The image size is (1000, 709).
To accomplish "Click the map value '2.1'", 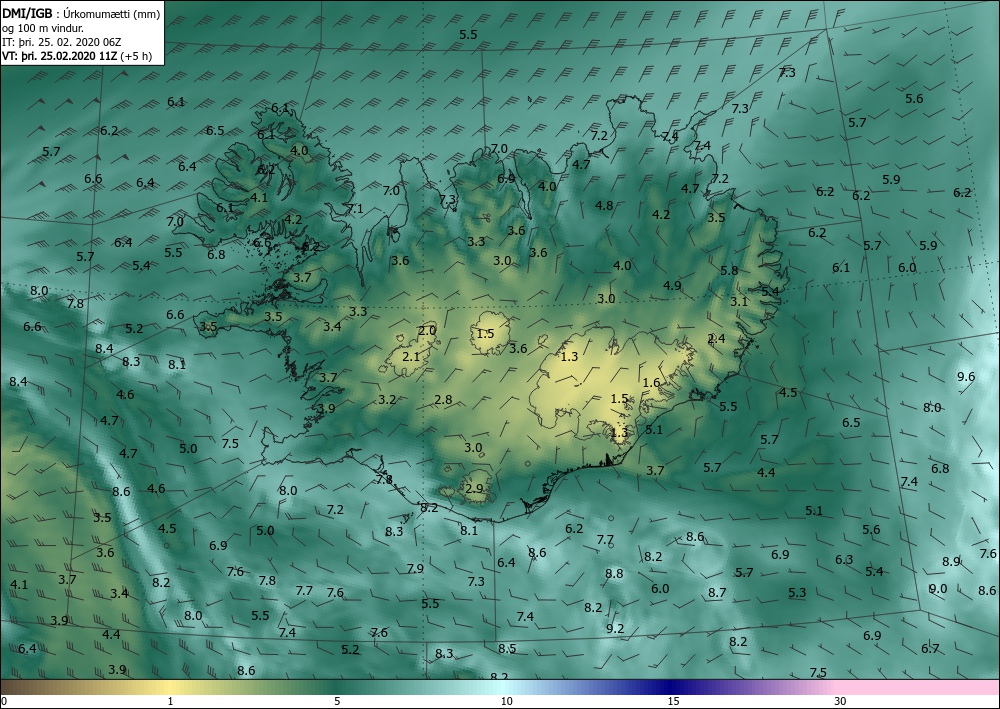I will tap(411, 356).
